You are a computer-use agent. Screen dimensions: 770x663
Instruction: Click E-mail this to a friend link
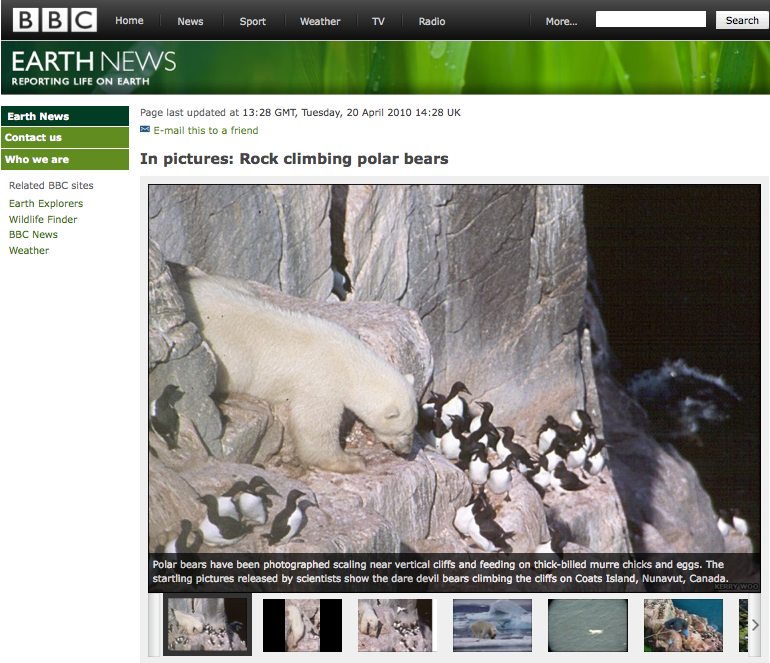click(x=206, y=130)
